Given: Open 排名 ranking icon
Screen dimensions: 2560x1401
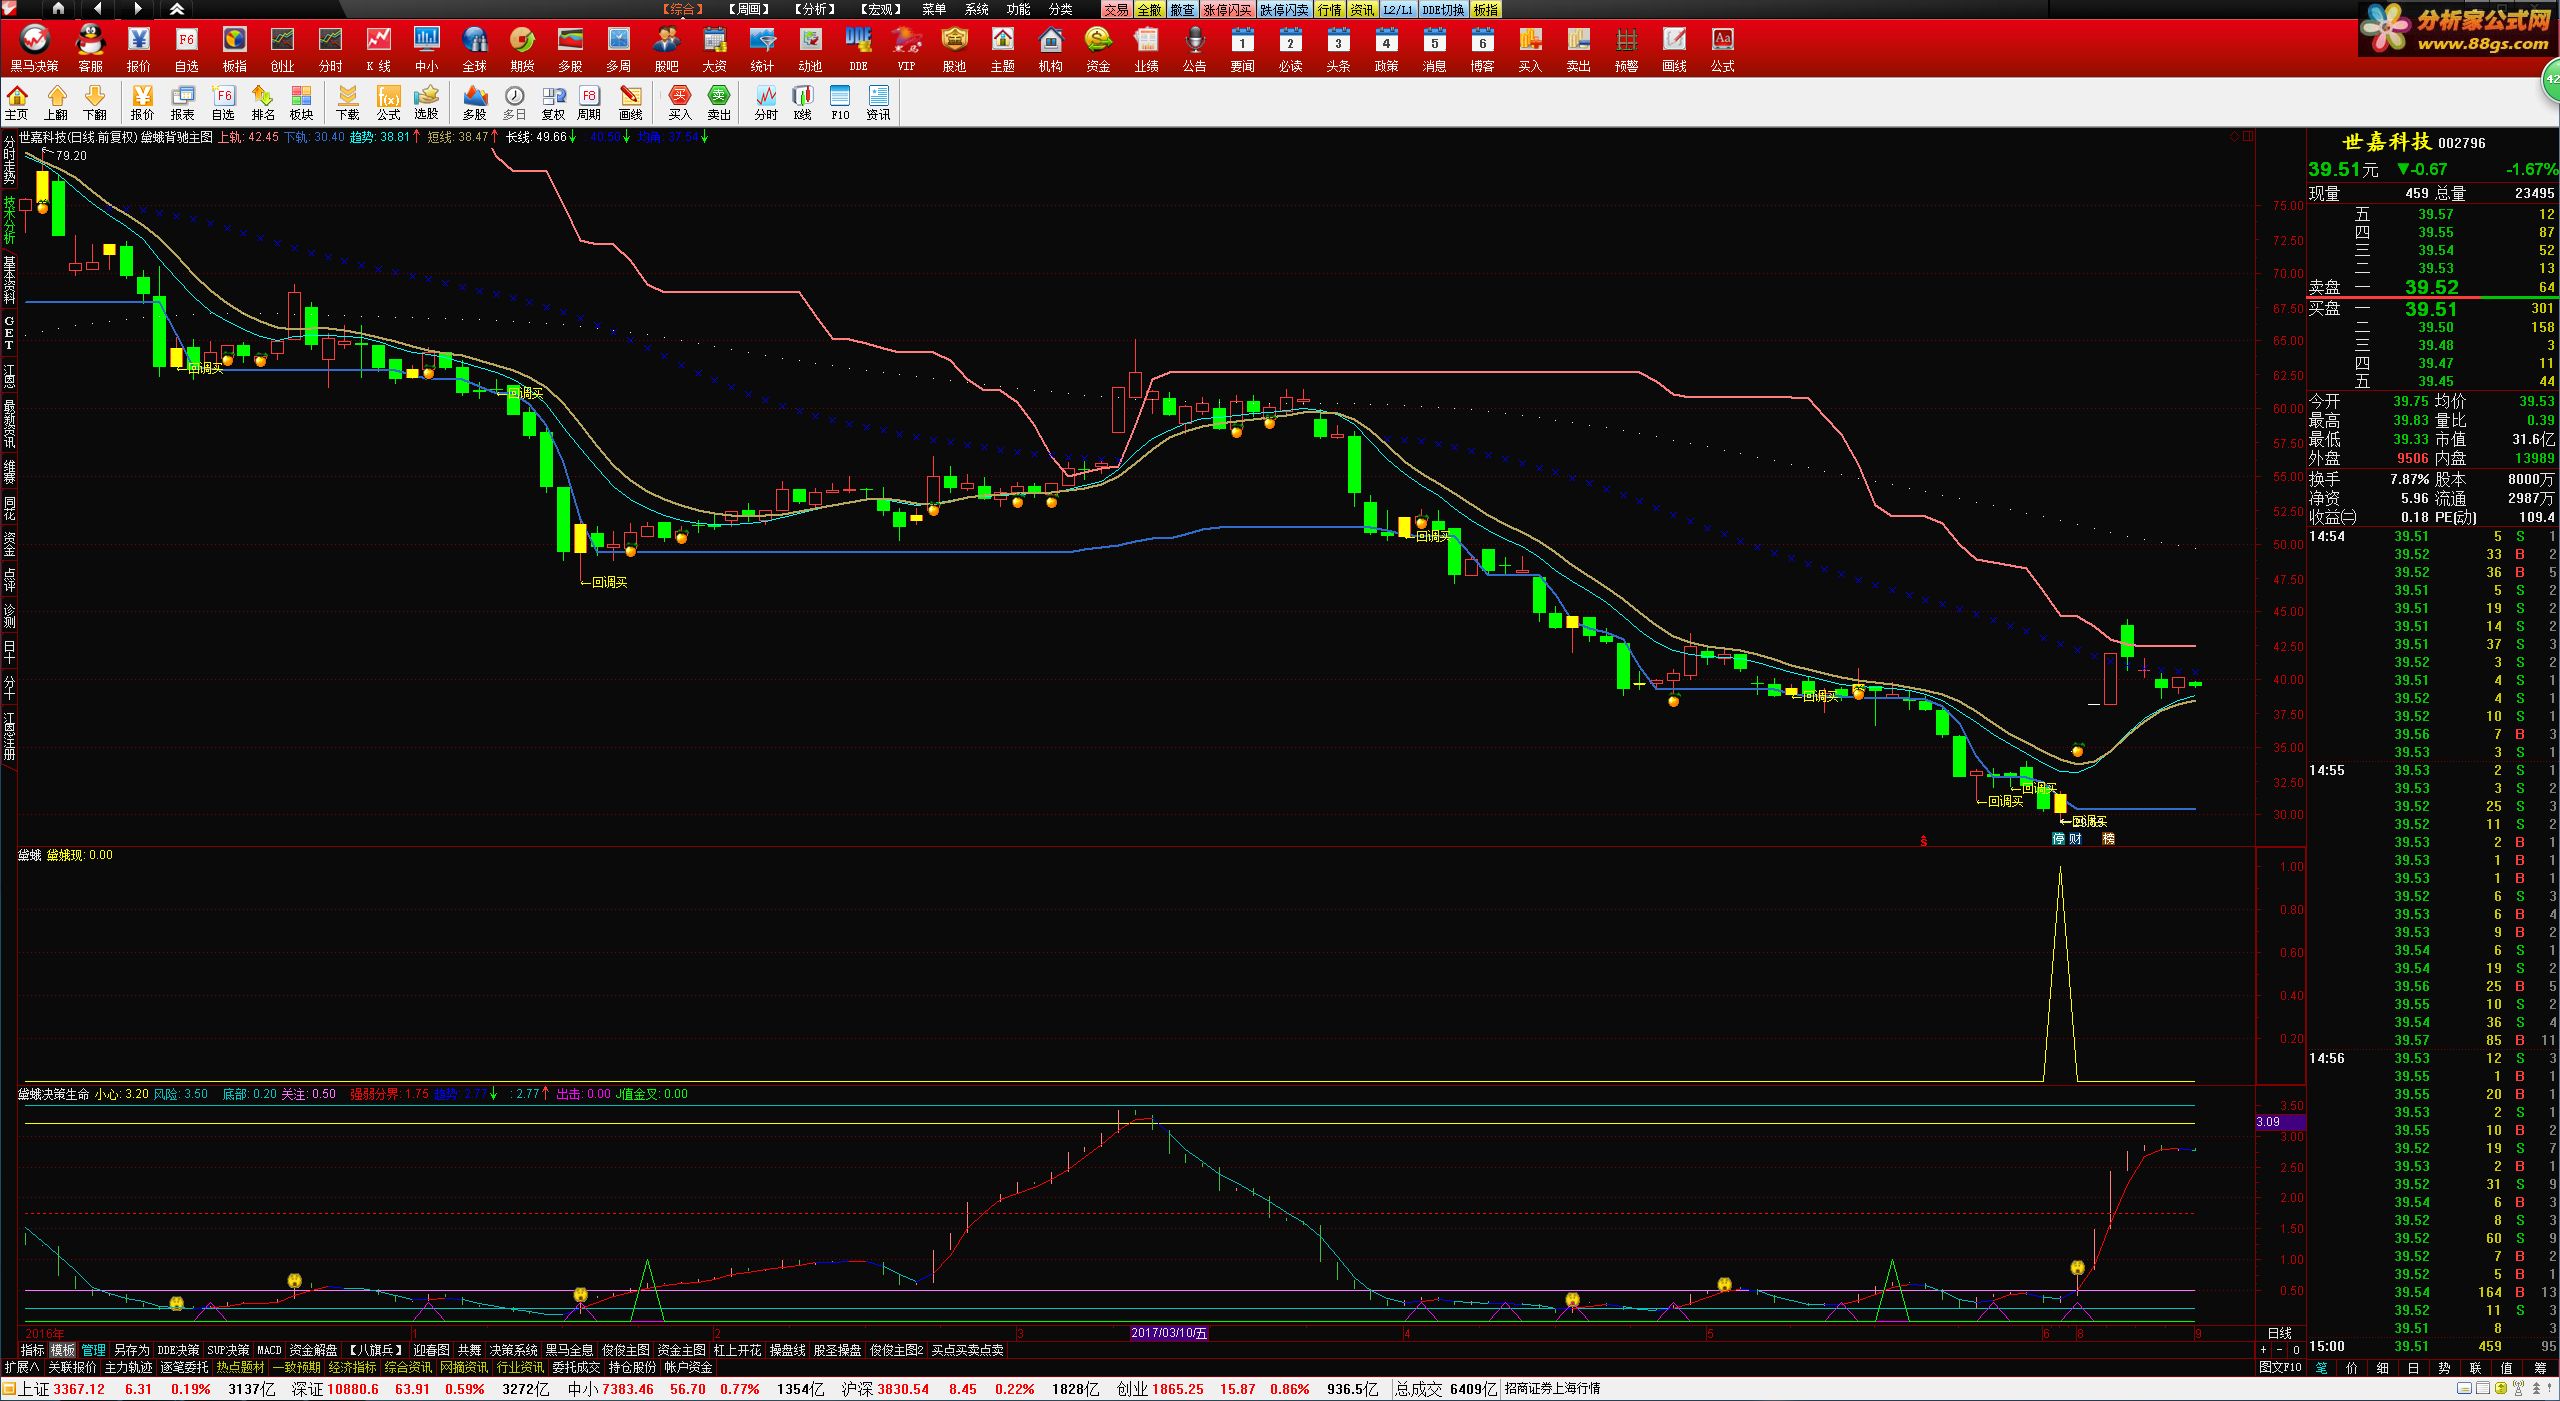Looking at the screenshot, I should pyautogui.click(x=263, y=102).
